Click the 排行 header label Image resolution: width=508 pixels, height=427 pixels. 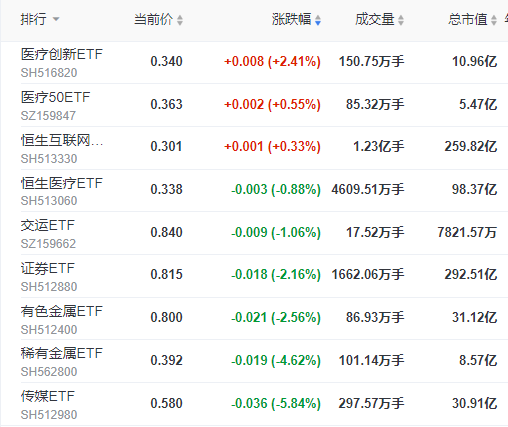point(33,19)
